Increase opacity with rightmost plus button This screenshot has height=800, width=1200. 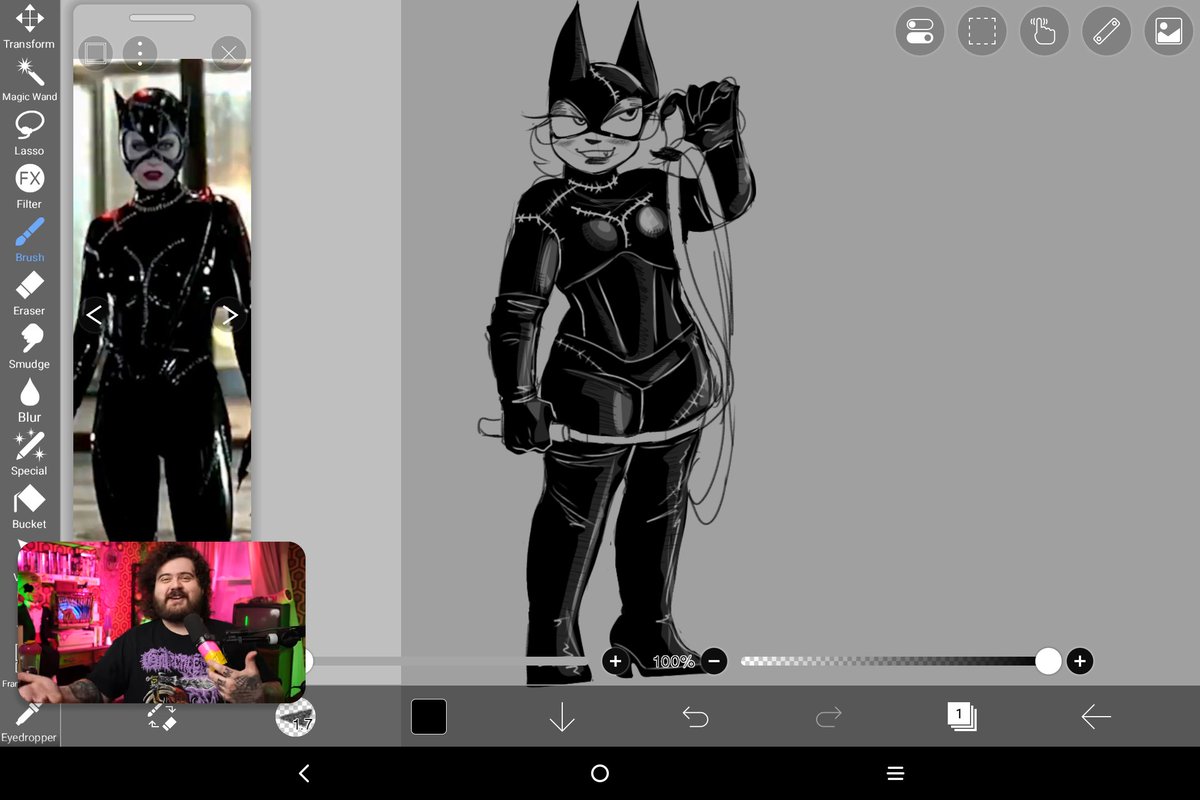[1079, 661]
